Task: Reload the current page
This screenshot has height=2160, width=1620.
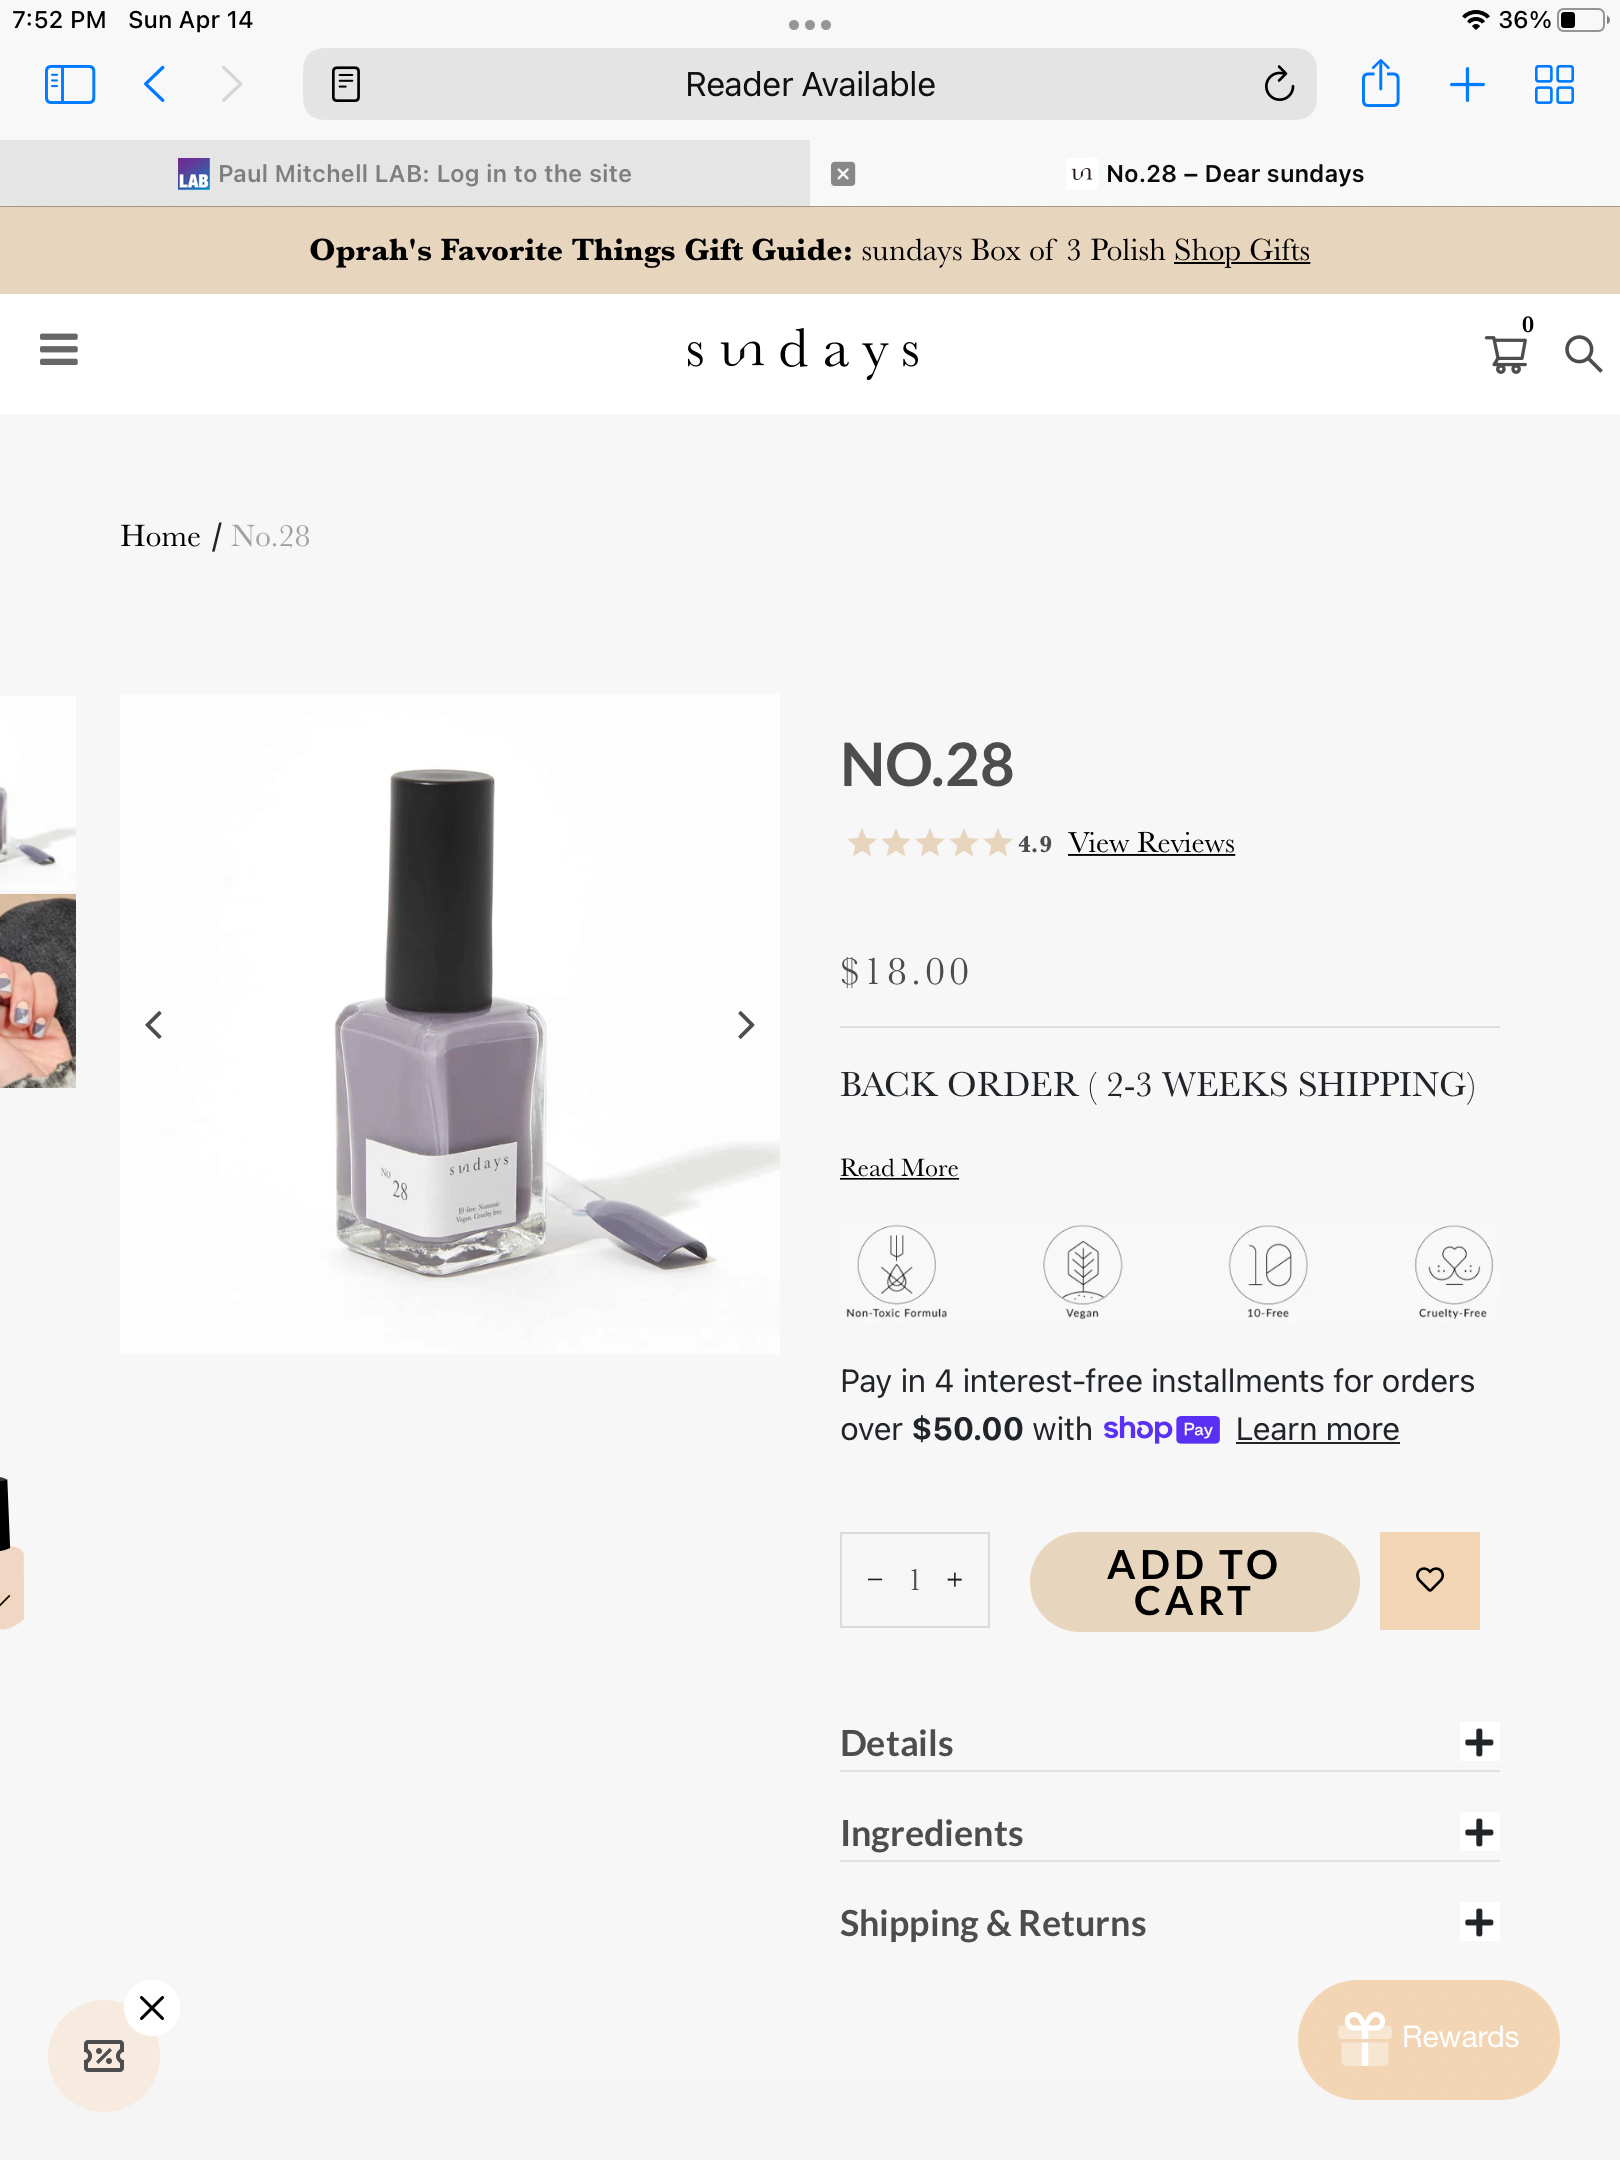Action: click(x=1279, y=84)
